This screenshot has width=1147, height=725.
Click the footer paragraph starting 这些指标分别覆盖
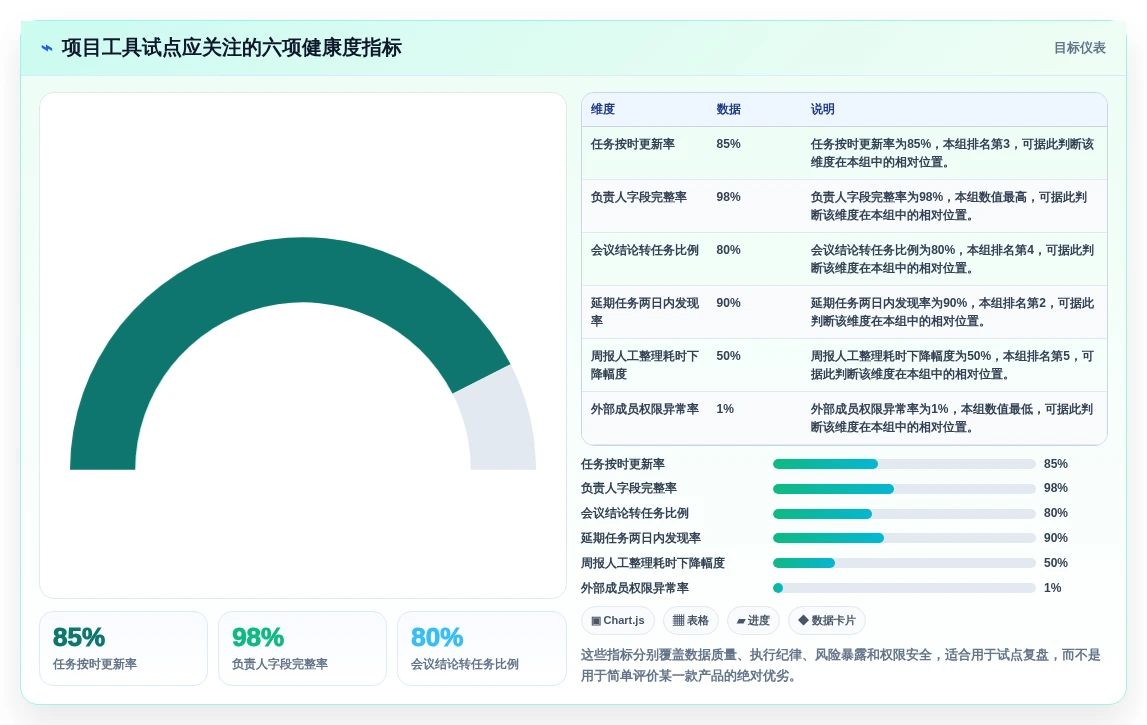840,665
